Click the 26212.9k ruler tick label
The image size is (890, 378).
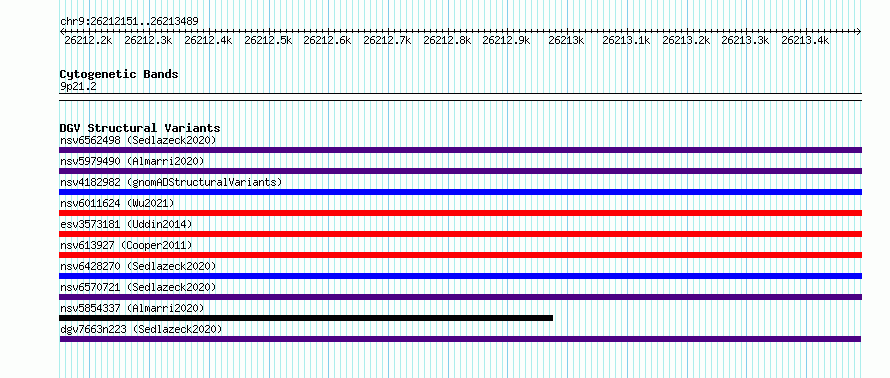[506, 40]
